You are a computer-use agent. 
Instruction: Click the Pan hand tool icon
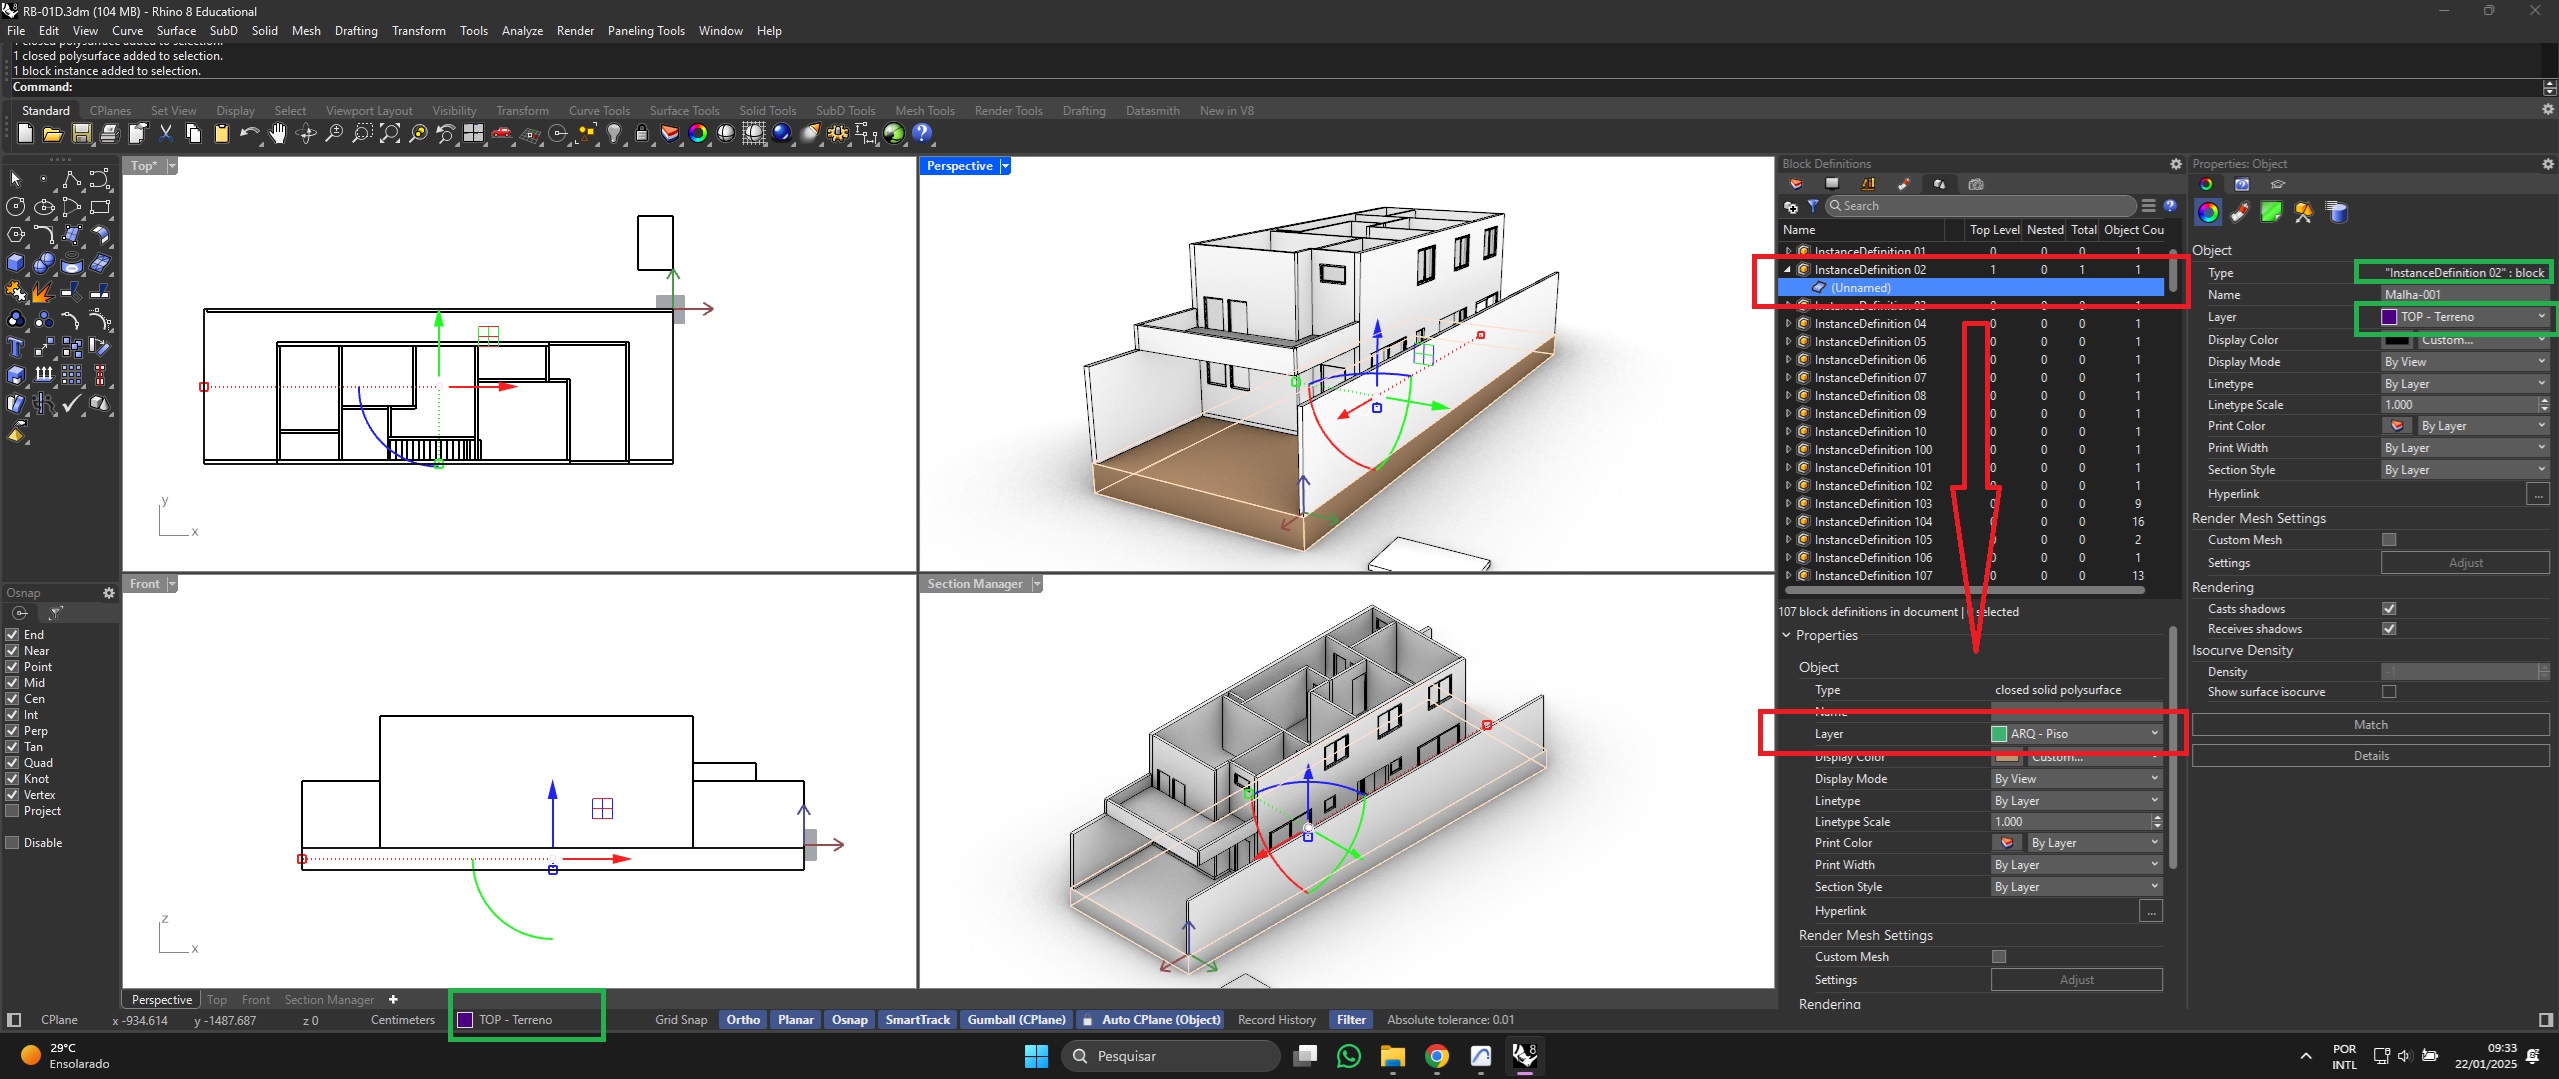(x=278, y=133)
